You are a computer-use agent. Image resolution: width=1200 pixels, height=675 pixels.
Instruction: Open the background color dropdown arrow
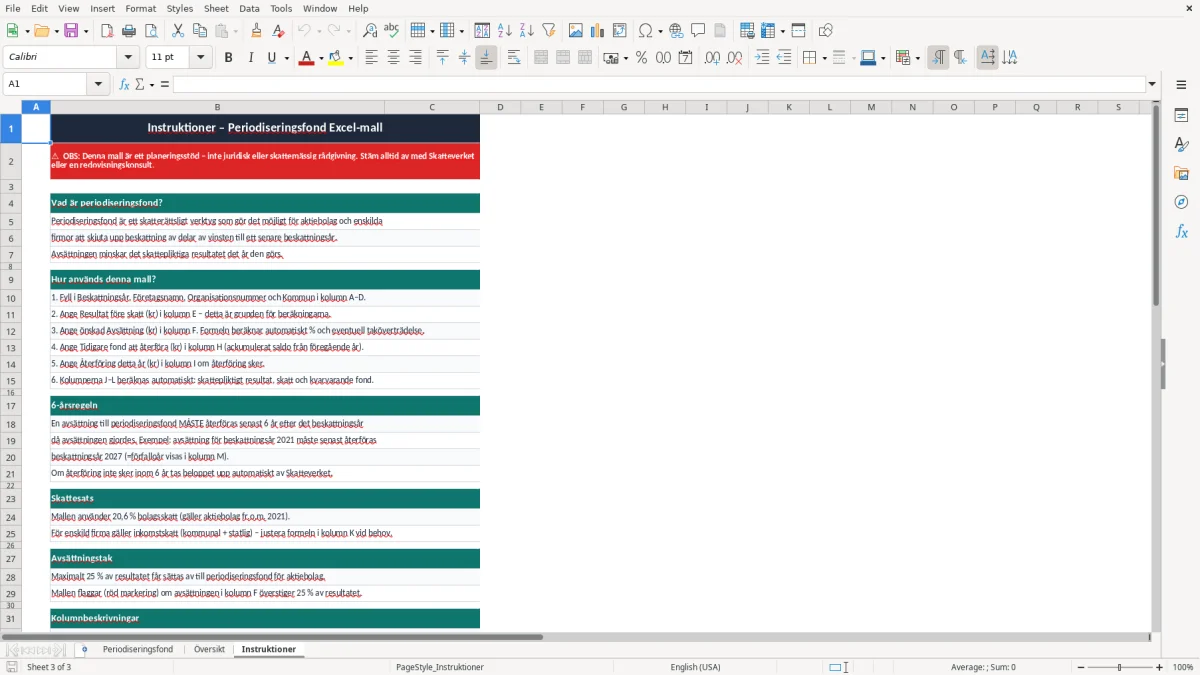coord(350,58)
